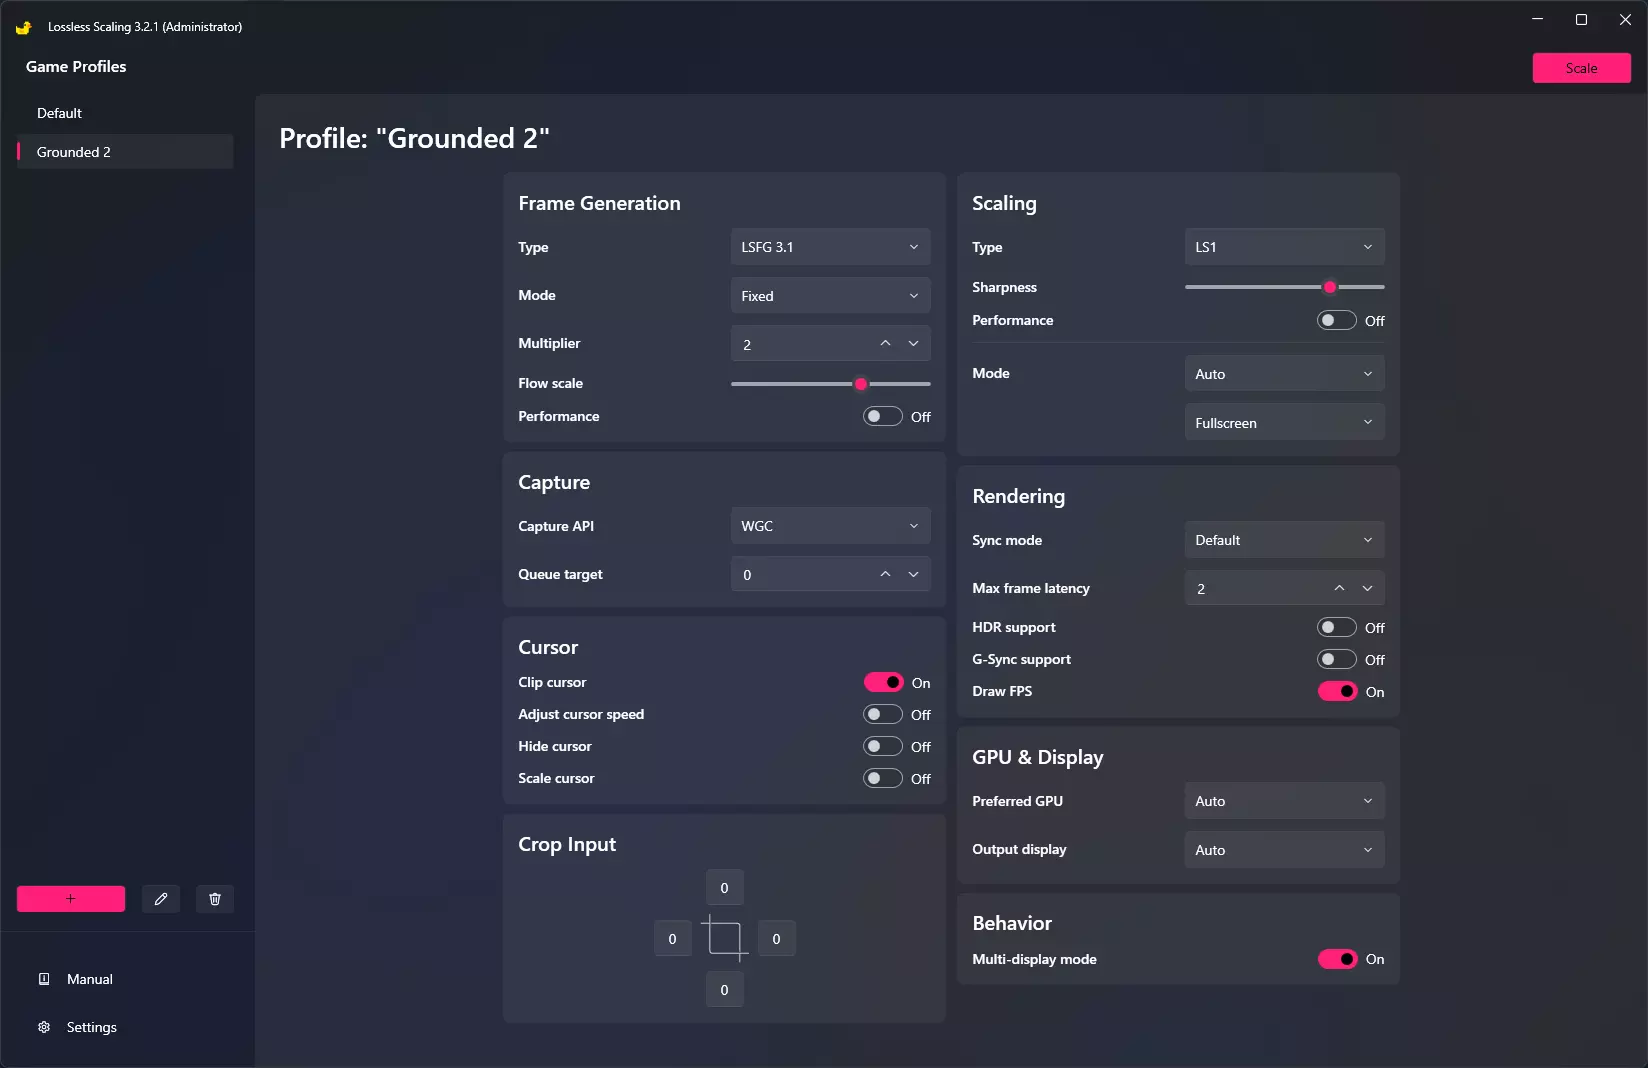Select the Default game profile

[125, 113]
